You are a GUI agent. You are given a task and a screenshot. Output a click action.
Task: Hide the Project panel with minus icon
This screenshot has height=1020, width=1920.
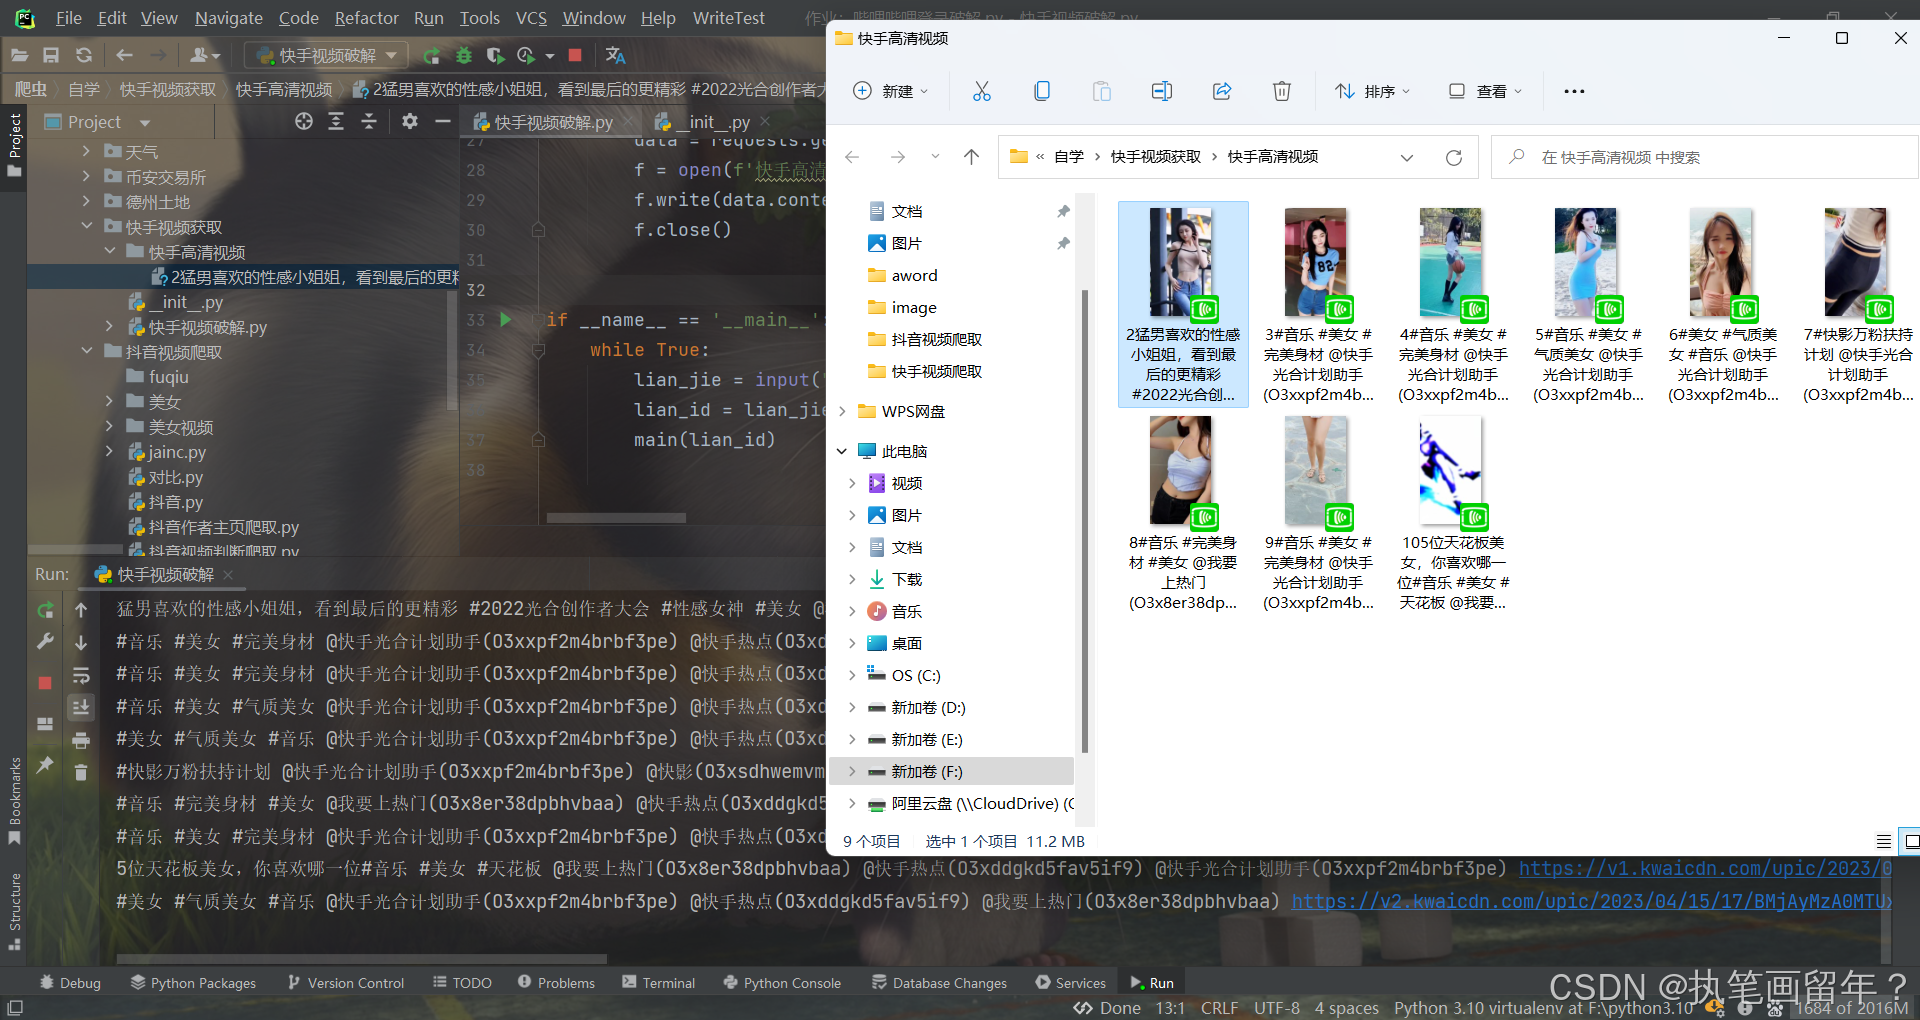[x=442, y=121]
